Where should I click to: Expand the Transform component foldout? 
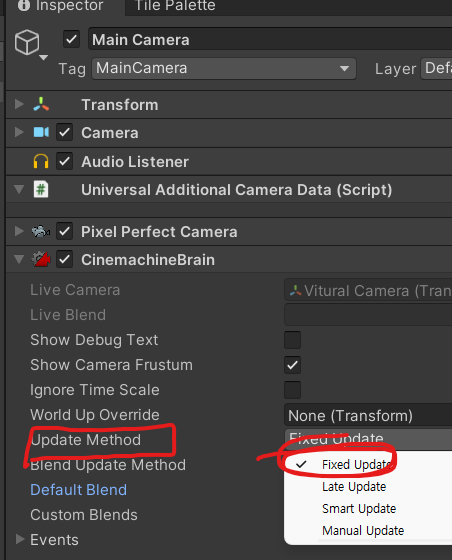[19, 104]
